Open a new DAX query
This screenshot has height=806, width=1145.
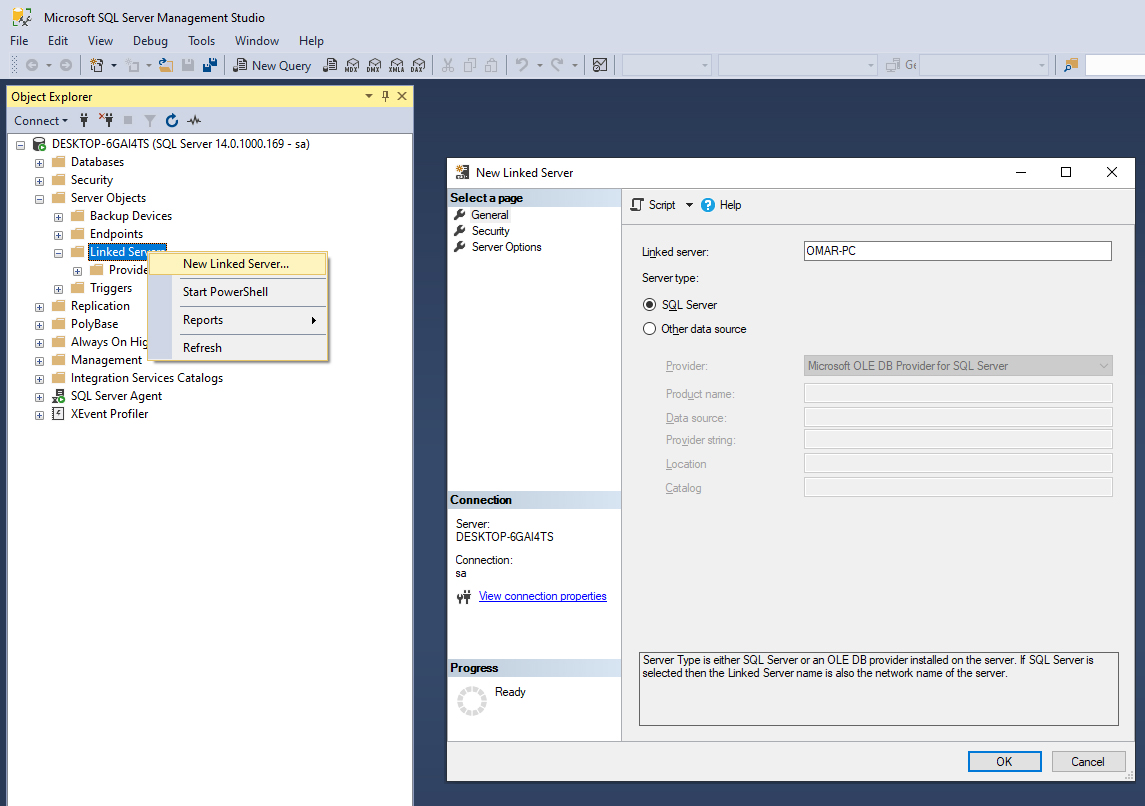click(418, 66)
